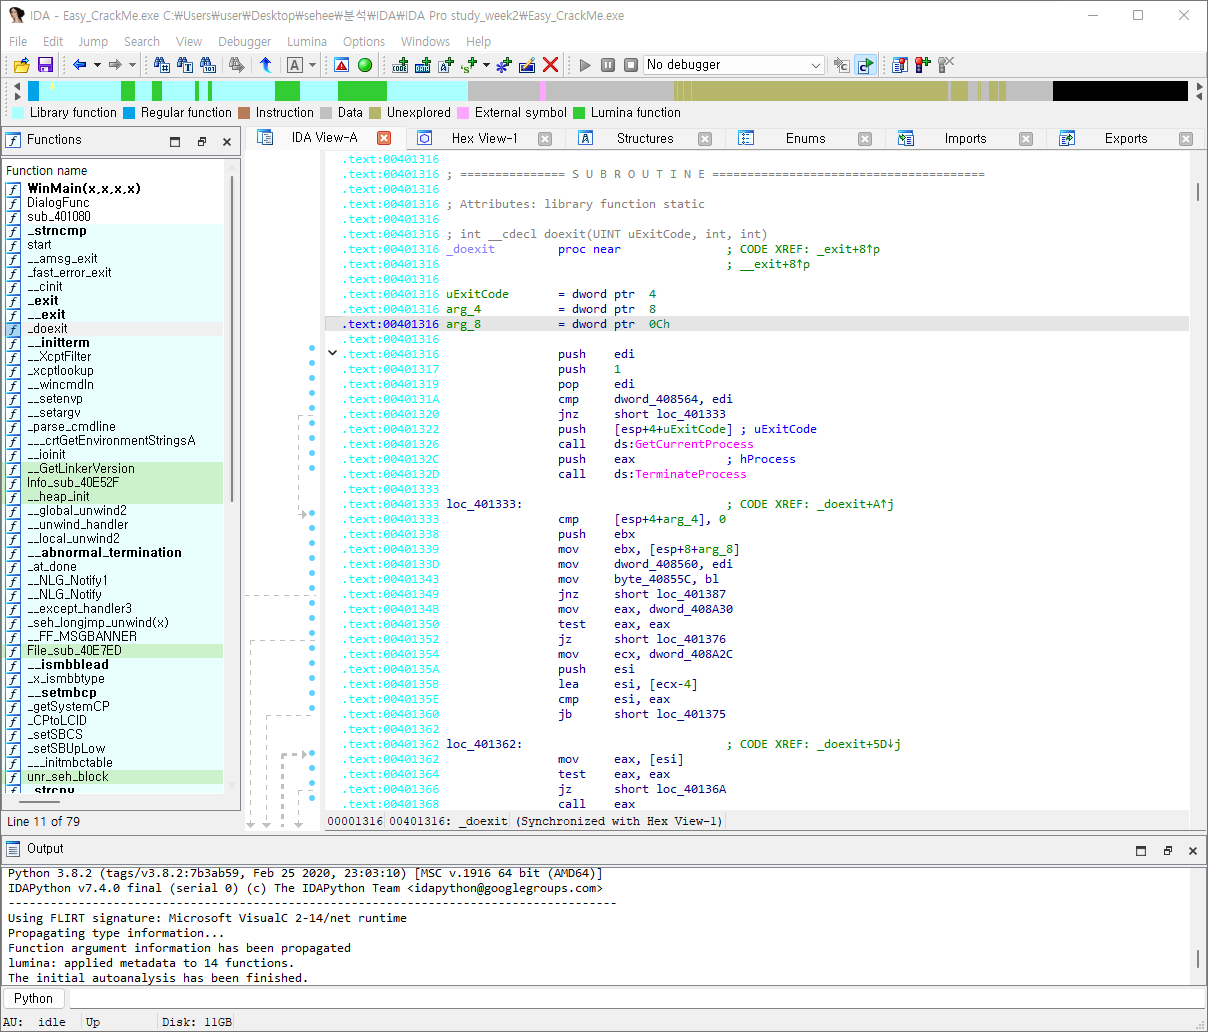Image resolution: width=1208 pixels, height=1032 pixels.
Task: Pause the process with the pause button
Action: 608,65
